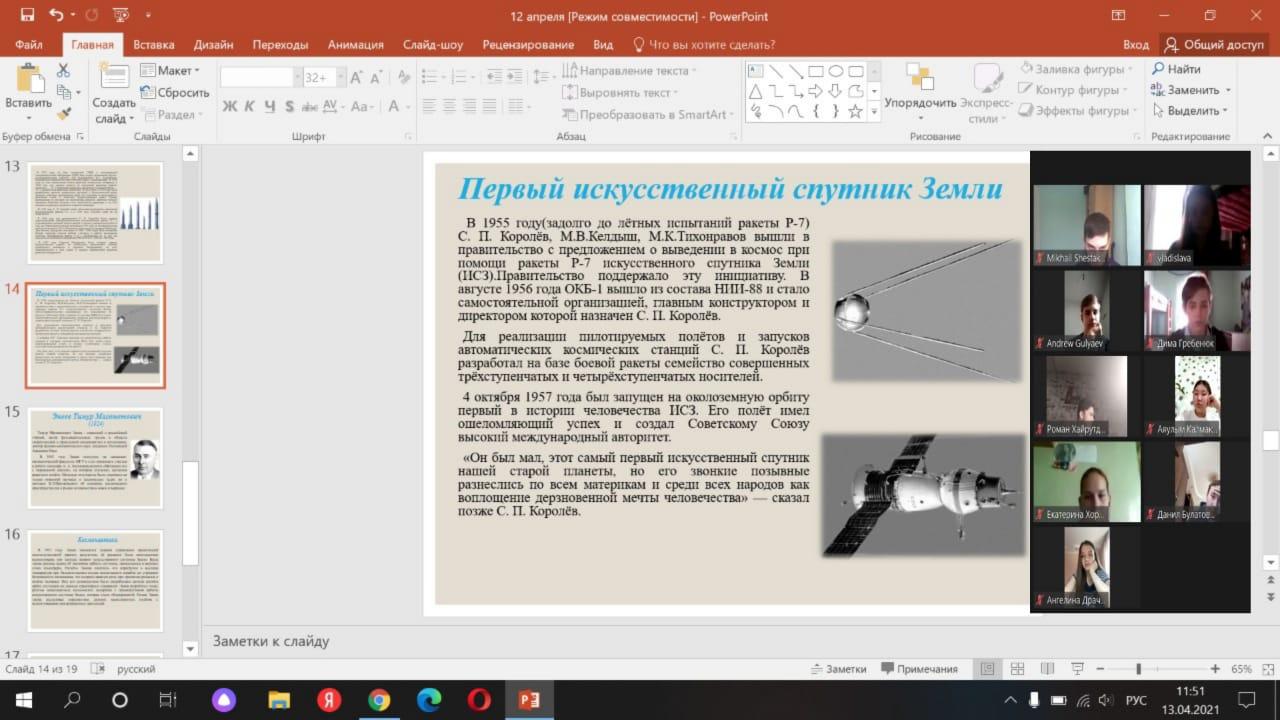The height and width of the screenshot is (720, 1280).
Task: Click the Save icon in quick access toolbar
Action: 27,15
